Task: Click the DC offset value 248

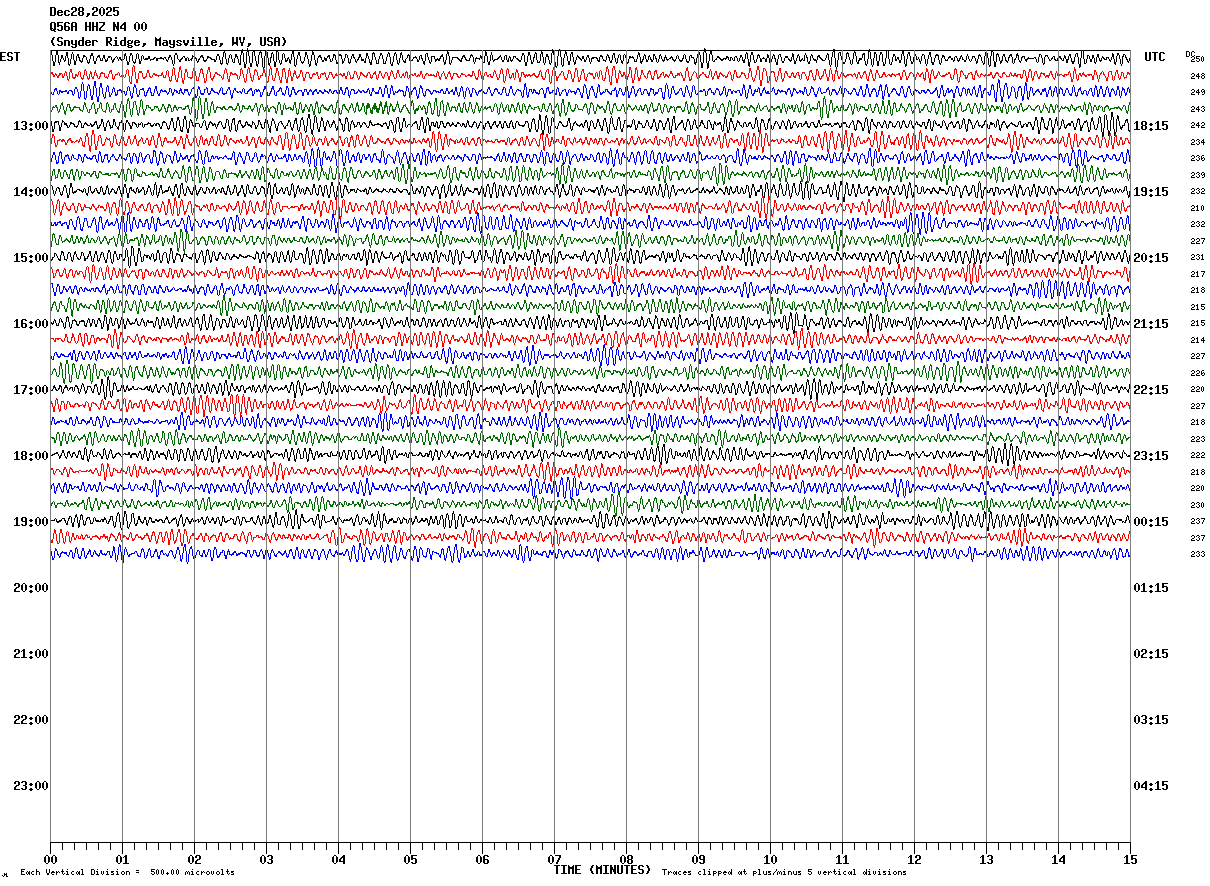Action: click(1197, 76)
